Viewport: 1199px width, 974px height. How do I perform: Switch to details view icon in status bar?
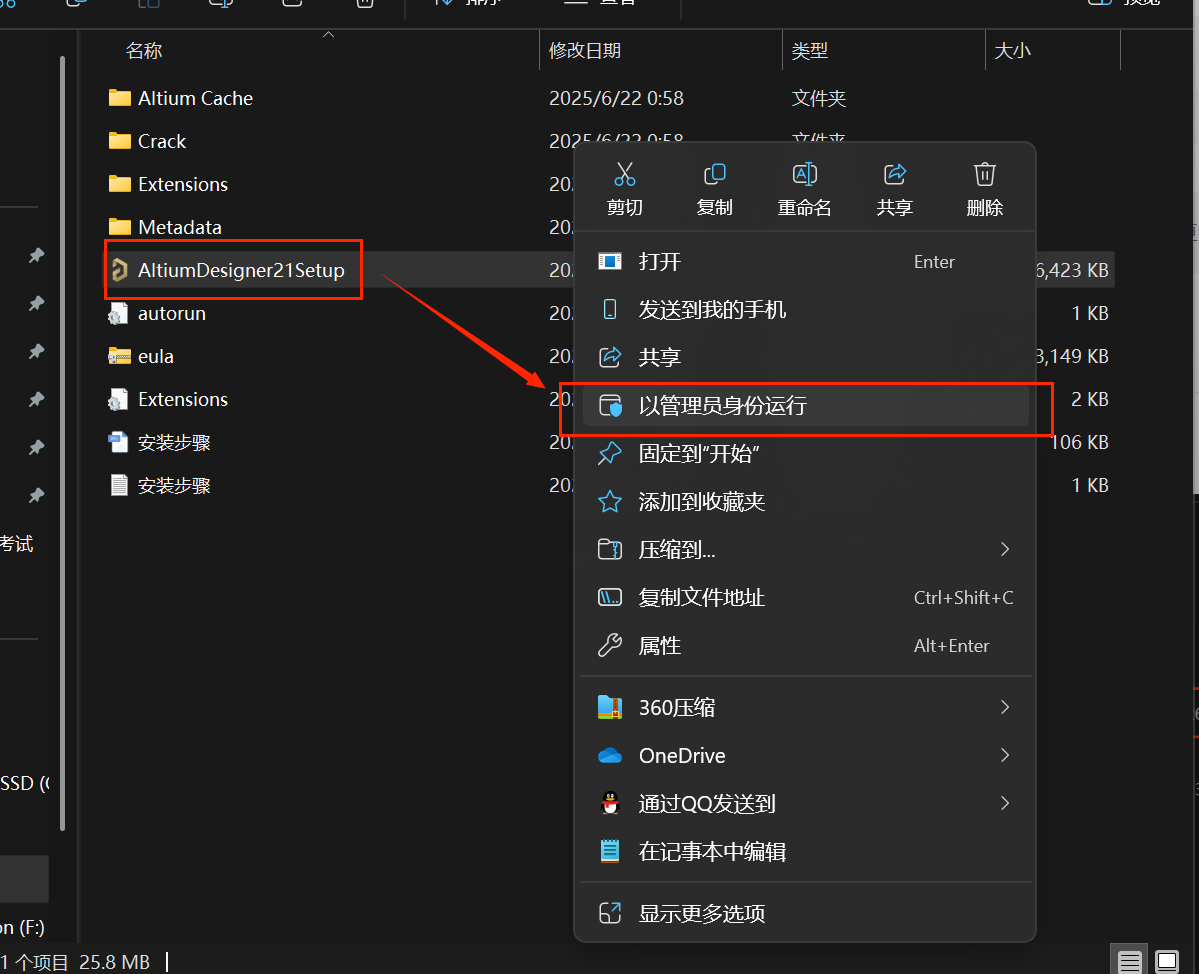pos(1129,960)
